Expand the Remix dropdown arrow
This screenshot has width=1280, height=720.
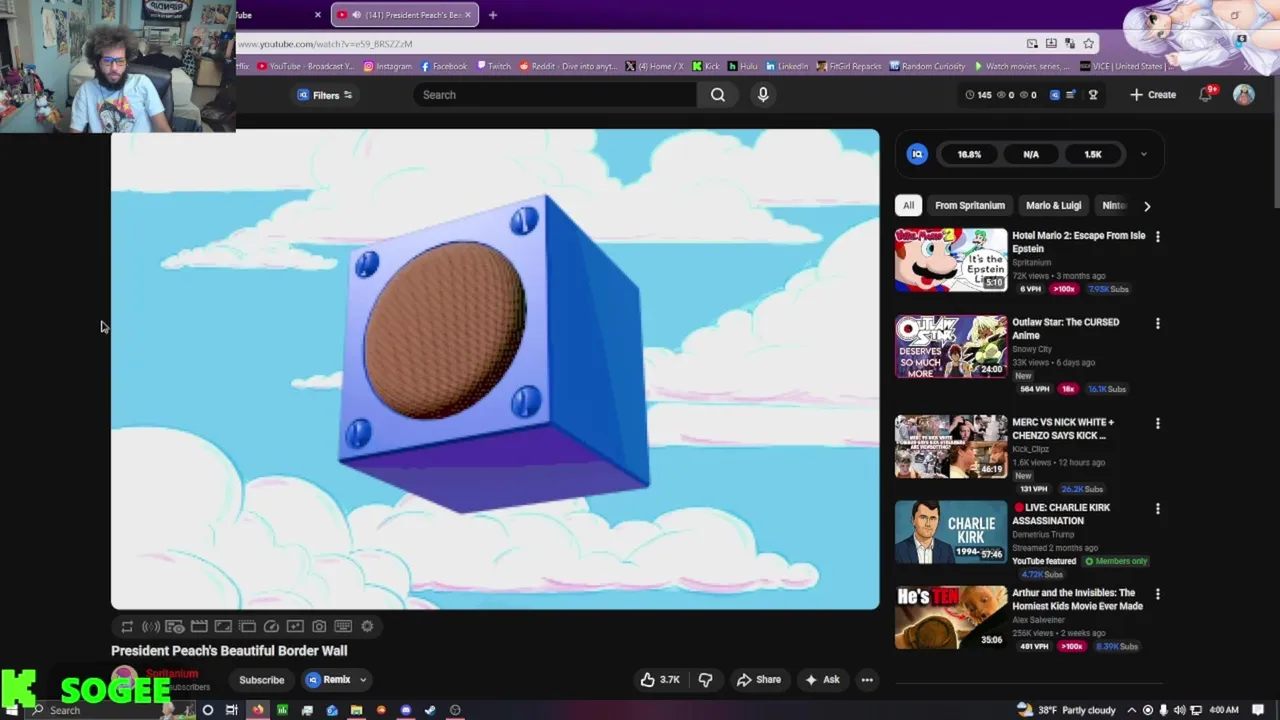click(x=363, y=680)
